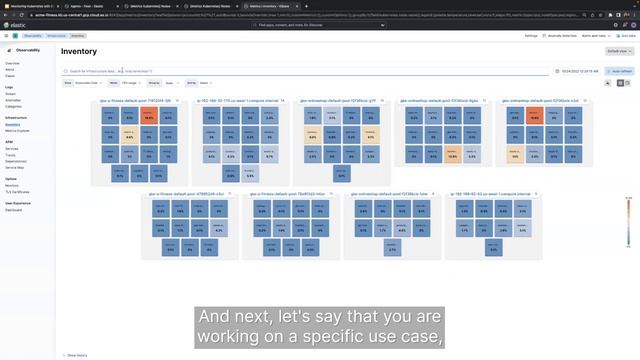Screen dimensions: 640x360
Task: Close the Metrics Inventory browser tab
Action: (x=297, y=6)
